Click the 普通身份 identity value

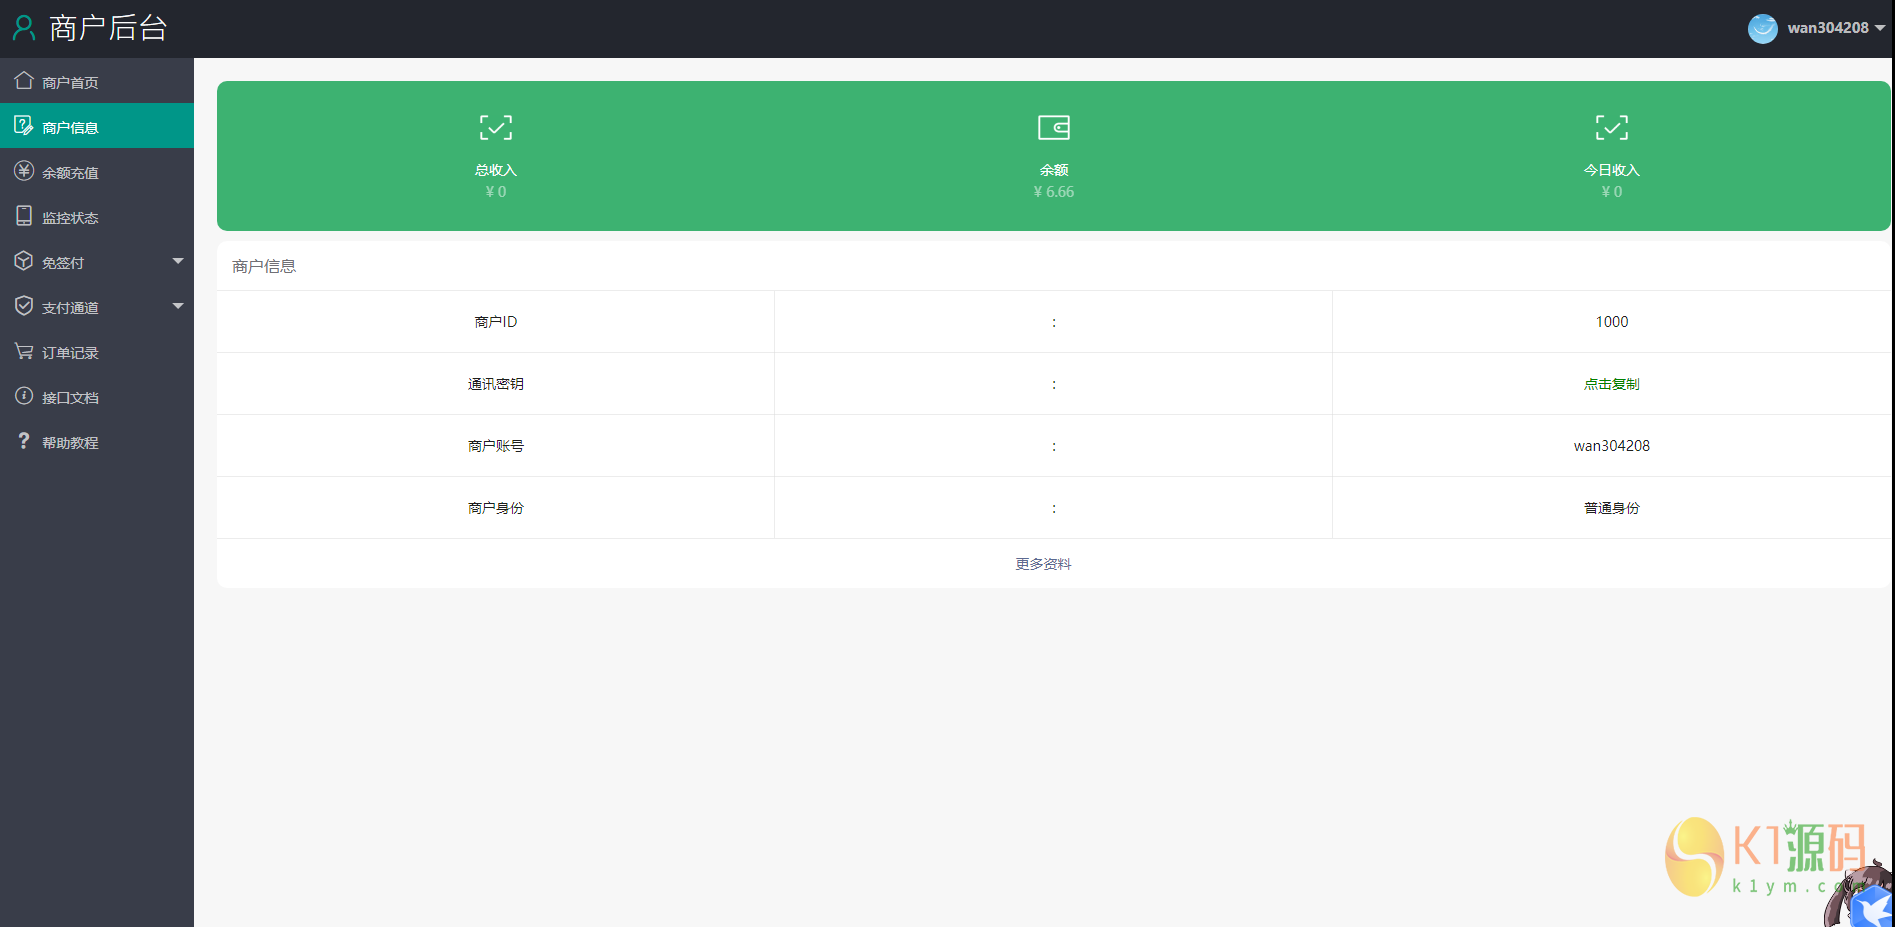coord(1611,508)
